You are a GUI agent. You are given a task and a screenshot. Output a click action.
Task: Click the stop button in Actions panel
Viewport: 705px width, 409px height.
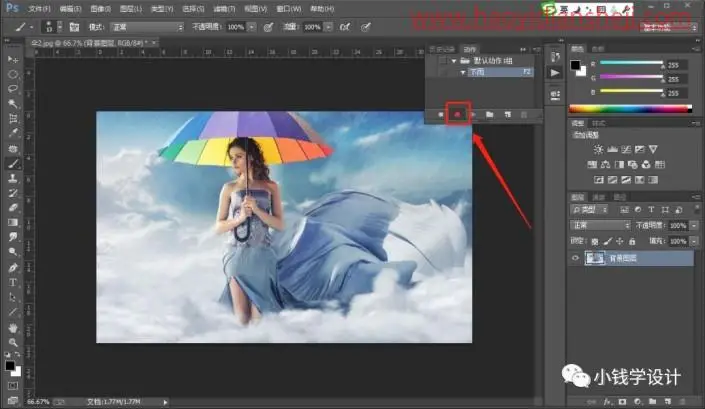(x=441, y=115)
